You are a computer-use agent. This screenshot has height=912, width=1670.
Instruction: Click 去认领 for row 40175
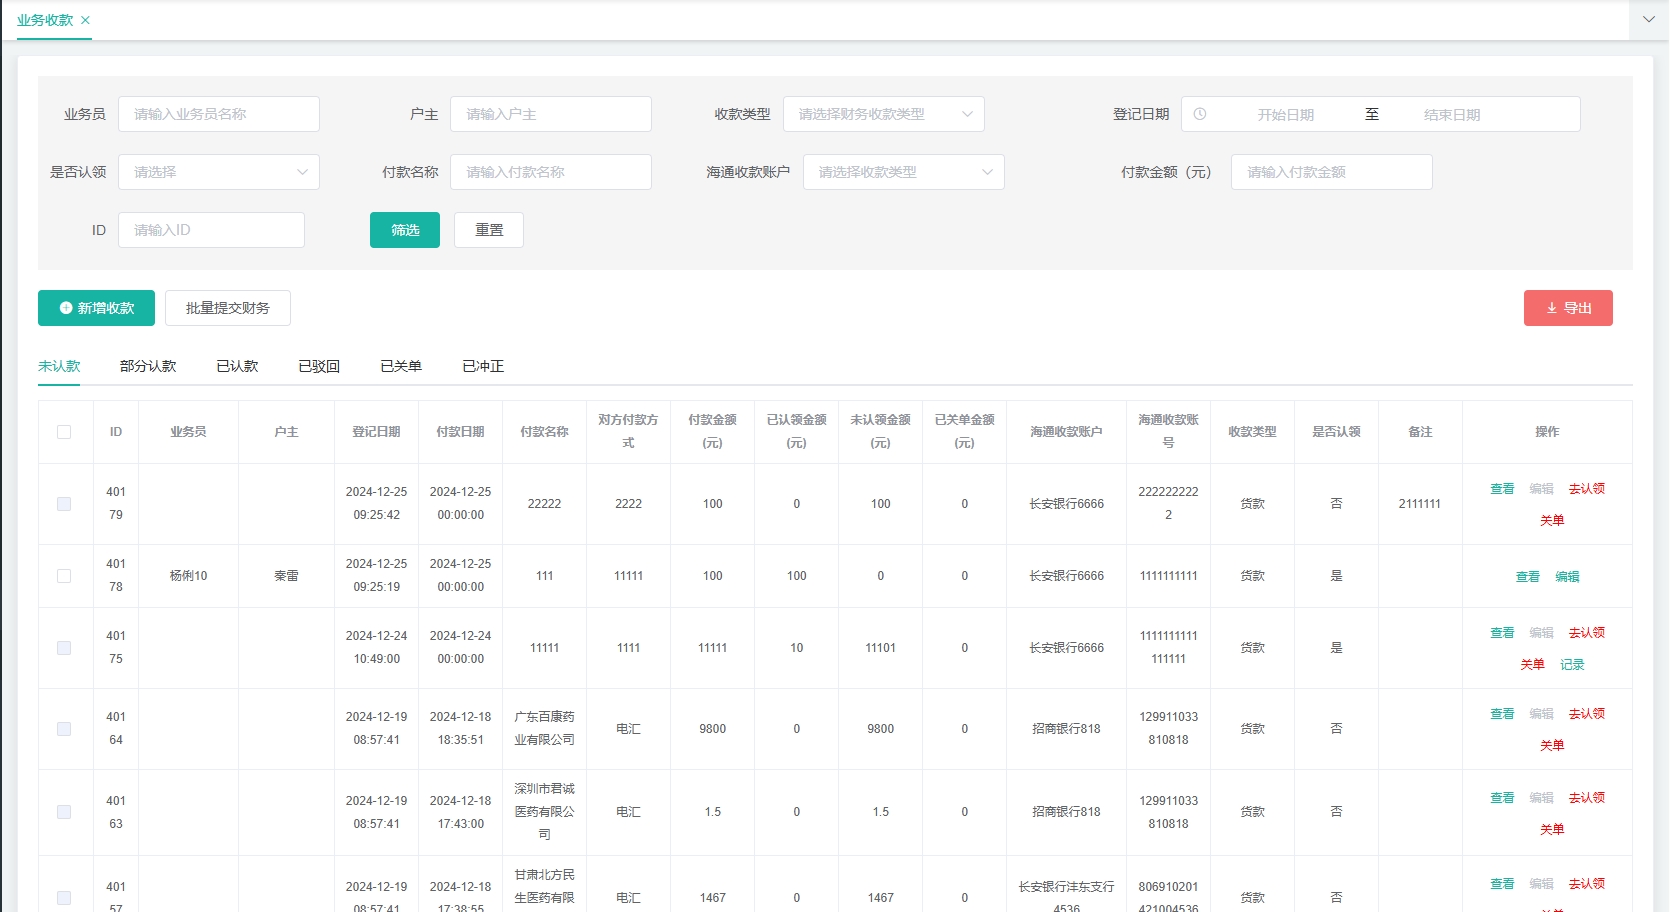1587,633
